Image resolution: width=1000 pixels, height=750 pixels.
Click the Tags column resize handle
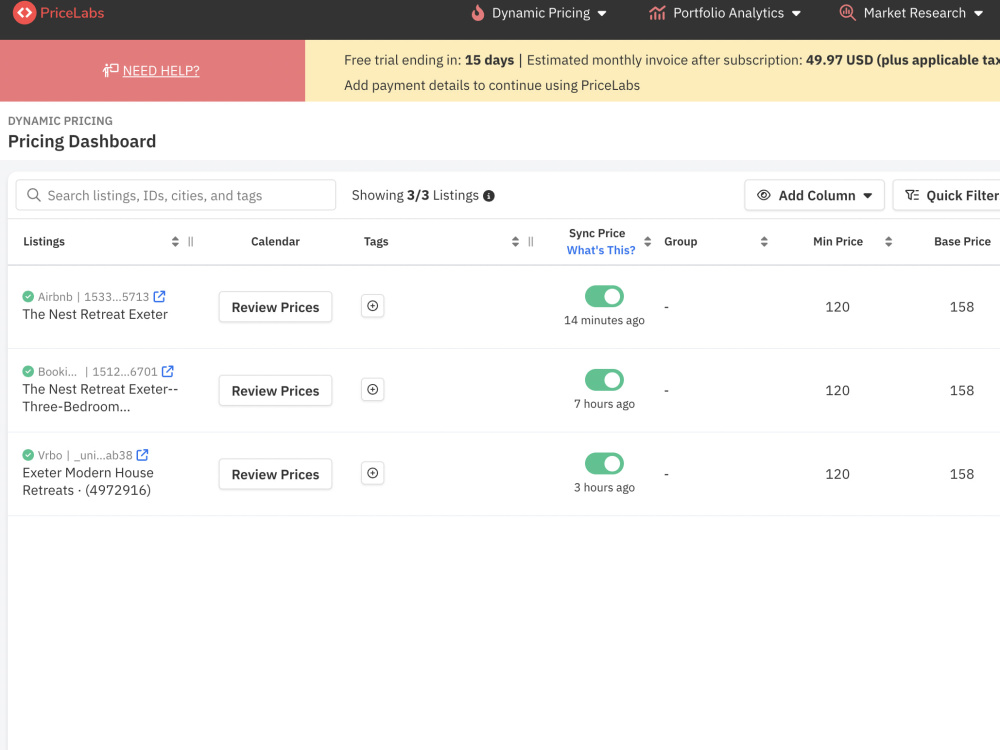tap(531, 242)
